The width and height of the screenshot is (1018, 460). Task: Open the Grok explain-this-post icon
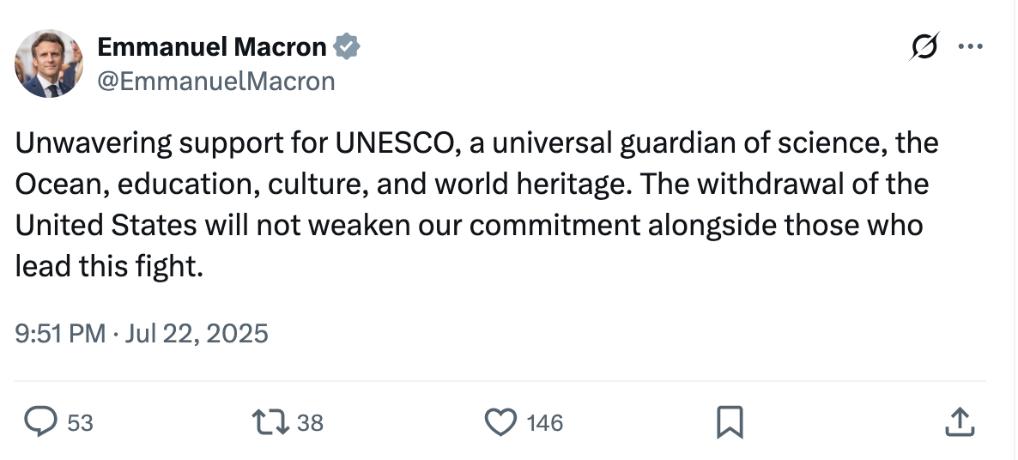tap(925, 47)
